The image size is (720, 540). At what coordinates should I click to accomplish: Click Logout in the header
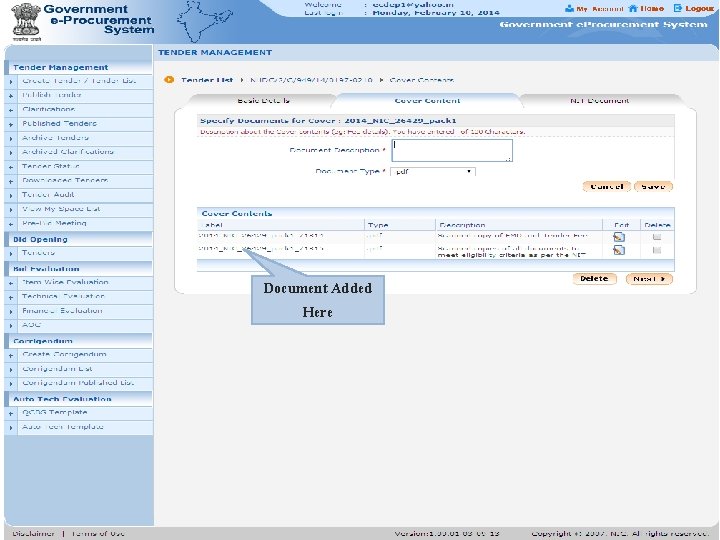point(699,9)
